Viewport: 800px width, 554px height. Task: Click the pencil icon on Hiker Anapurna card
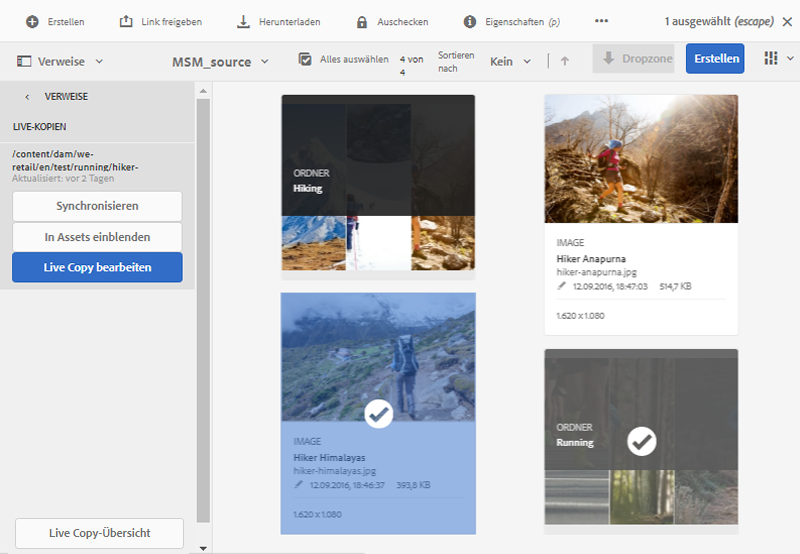tap(561, 286)
